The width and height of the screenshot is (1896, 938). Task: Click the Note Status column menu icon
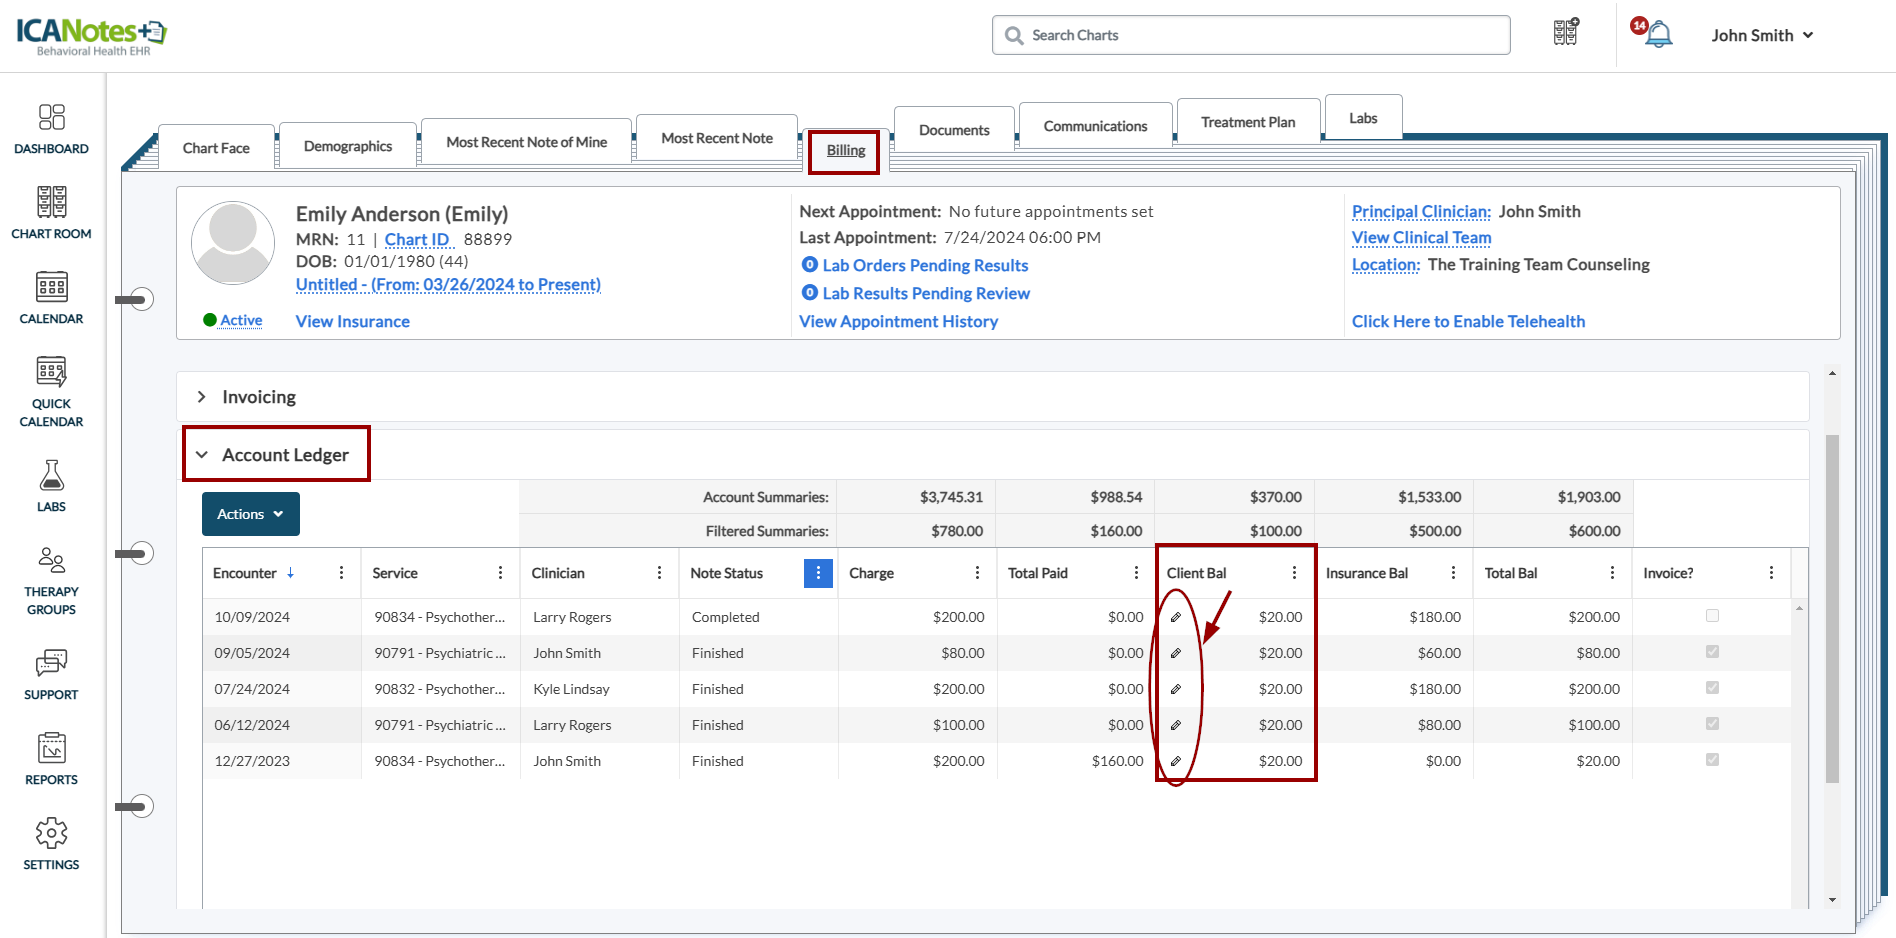[x=818, y=573]
